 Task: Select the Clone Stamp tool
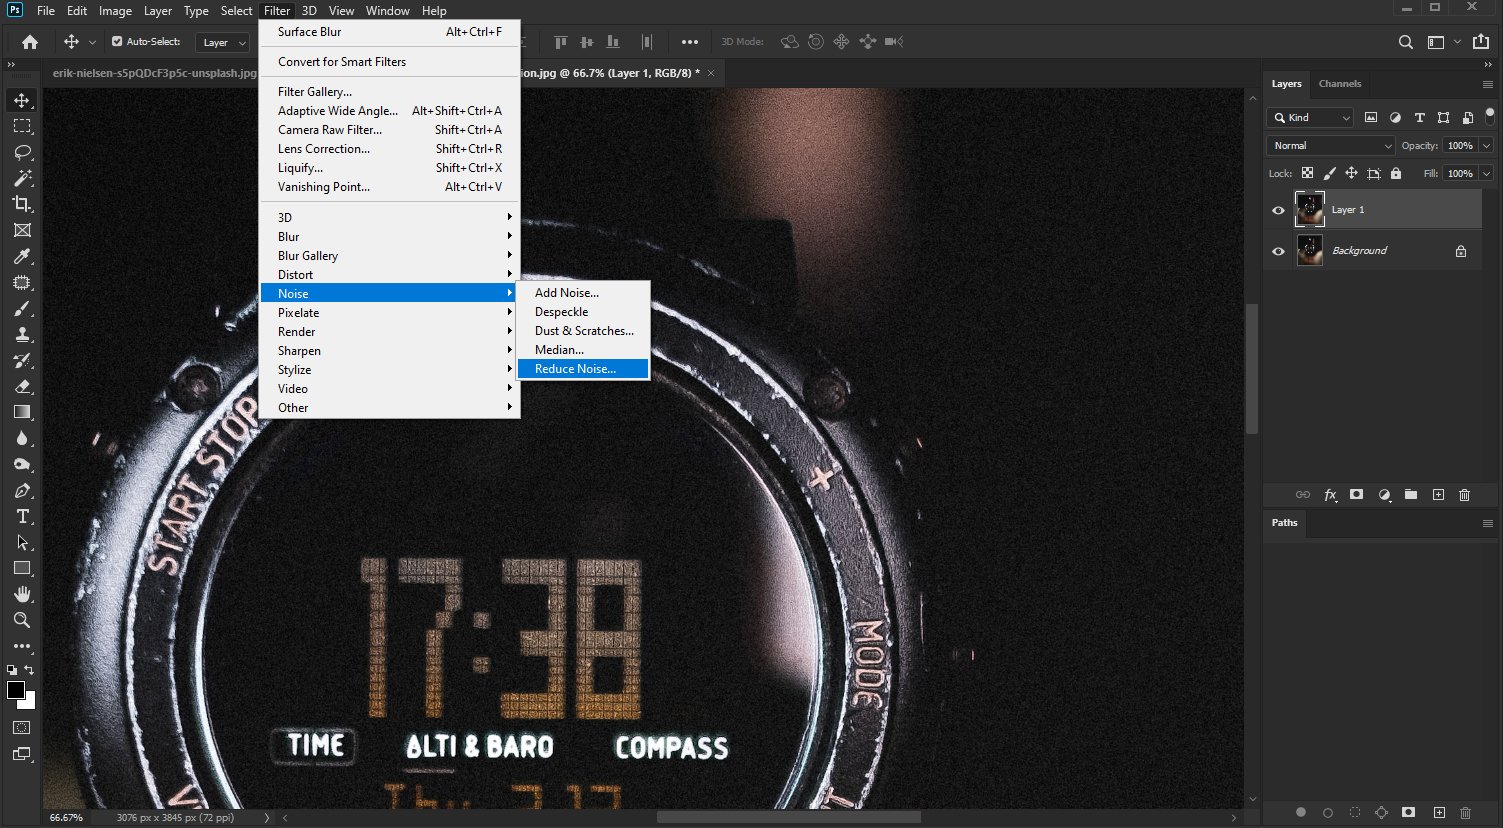point(22,334)
